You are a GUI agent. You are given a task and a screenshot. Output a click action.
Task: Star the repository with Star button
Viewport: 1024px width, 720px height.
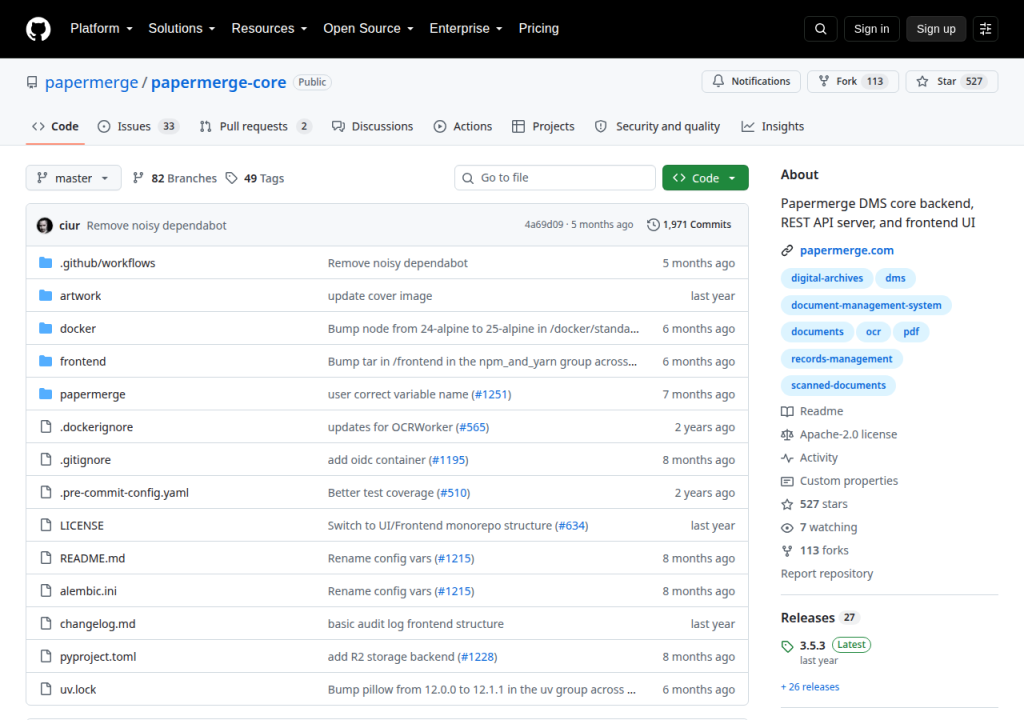(952, 81)
